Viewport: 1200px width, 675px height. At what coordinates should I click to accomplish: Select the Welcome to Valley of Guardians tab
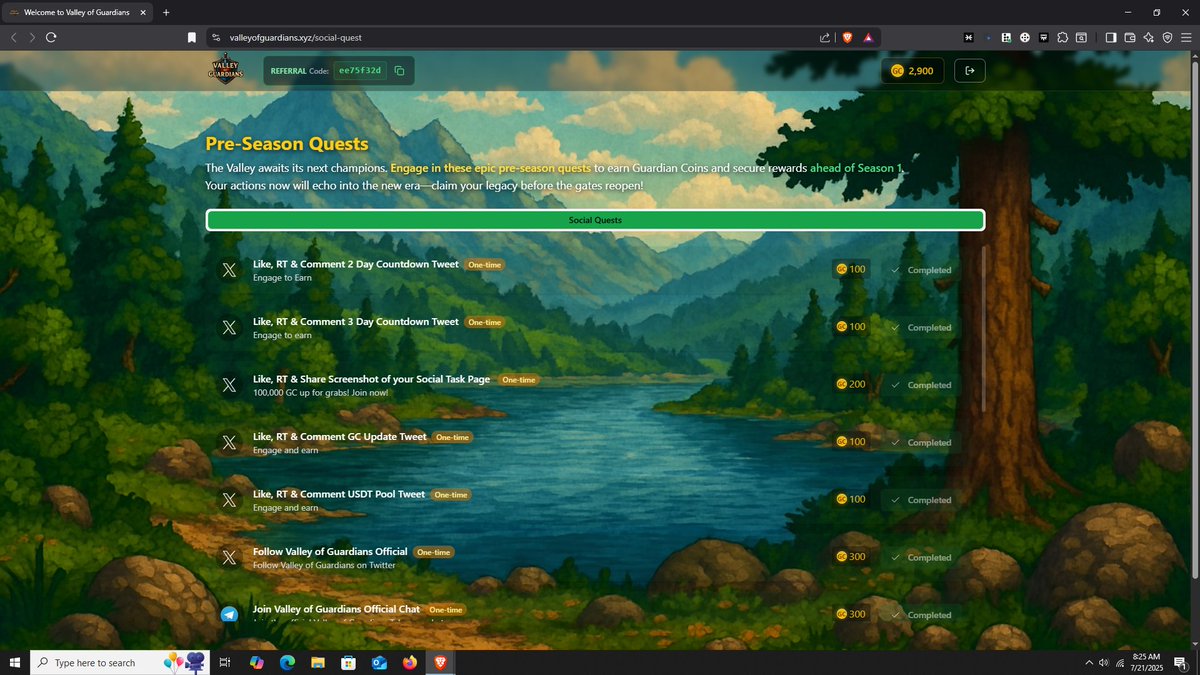point(78,12)
